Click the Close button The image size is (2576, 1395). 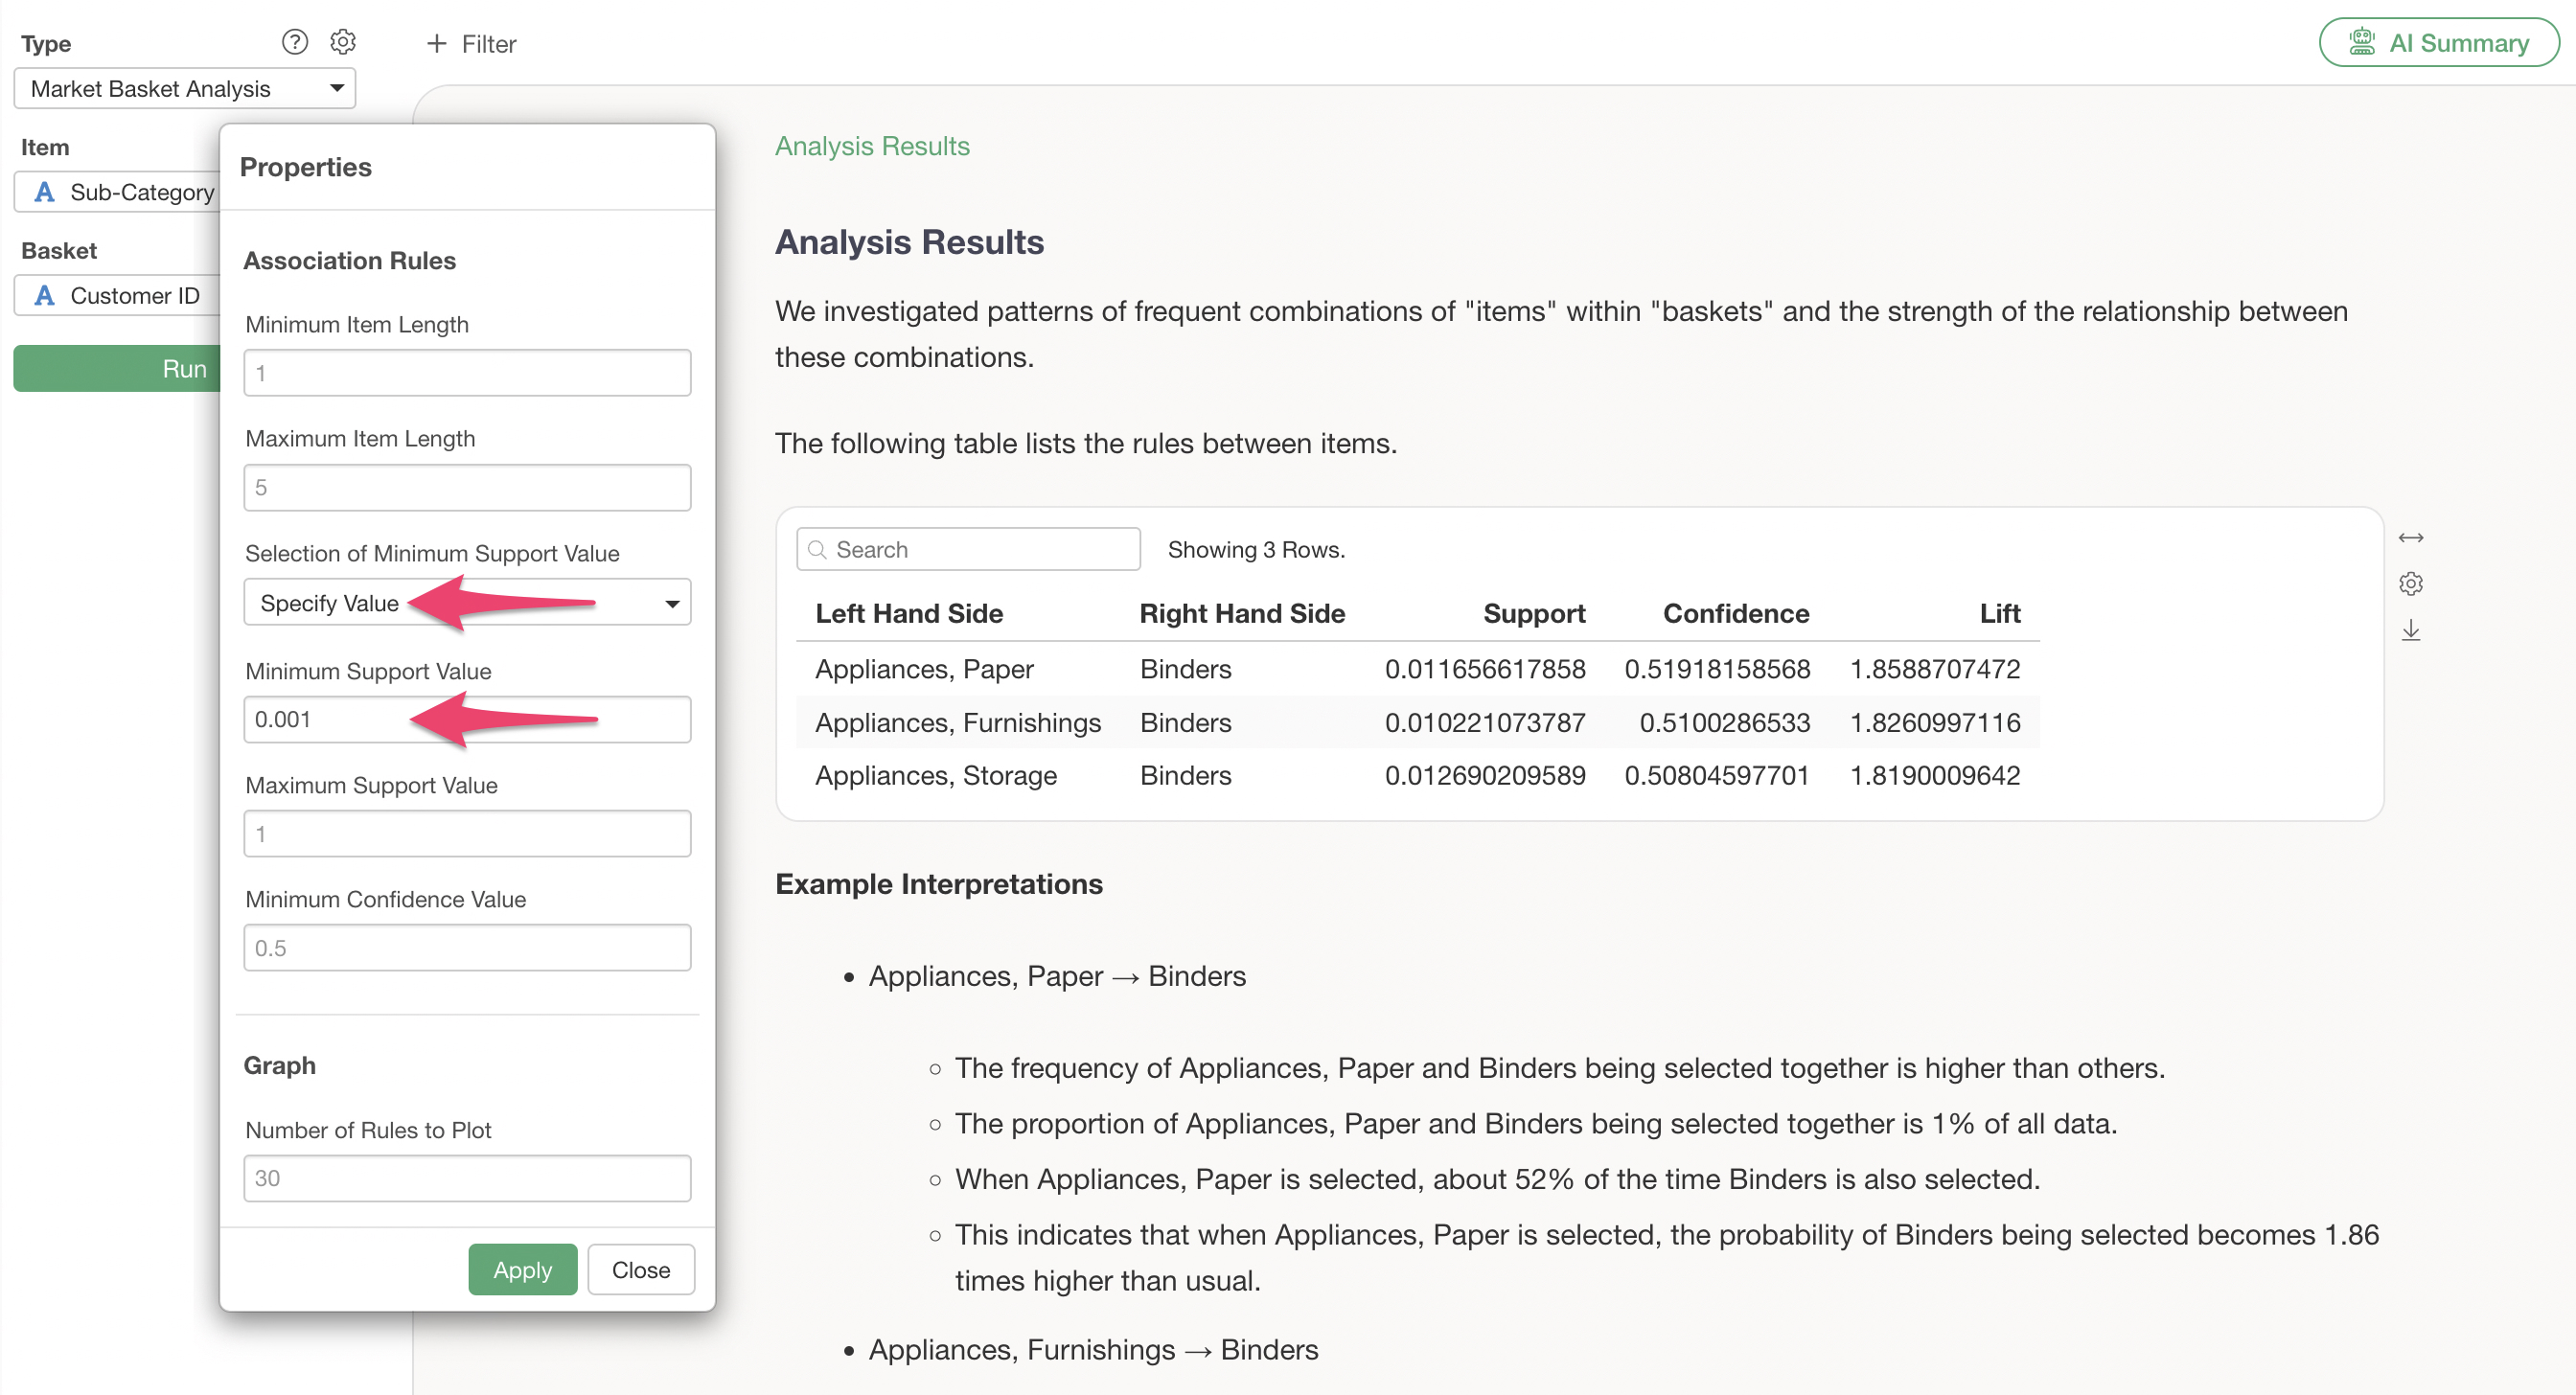tap(640, 1270)
